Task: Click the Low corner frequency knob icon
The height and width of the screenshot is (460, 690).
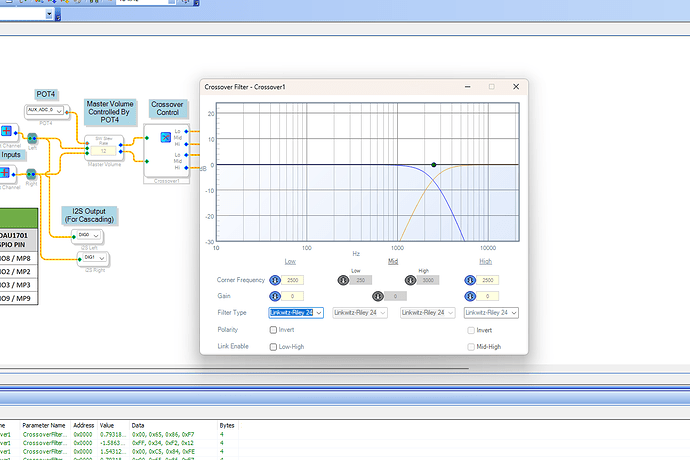Action: 275,281
